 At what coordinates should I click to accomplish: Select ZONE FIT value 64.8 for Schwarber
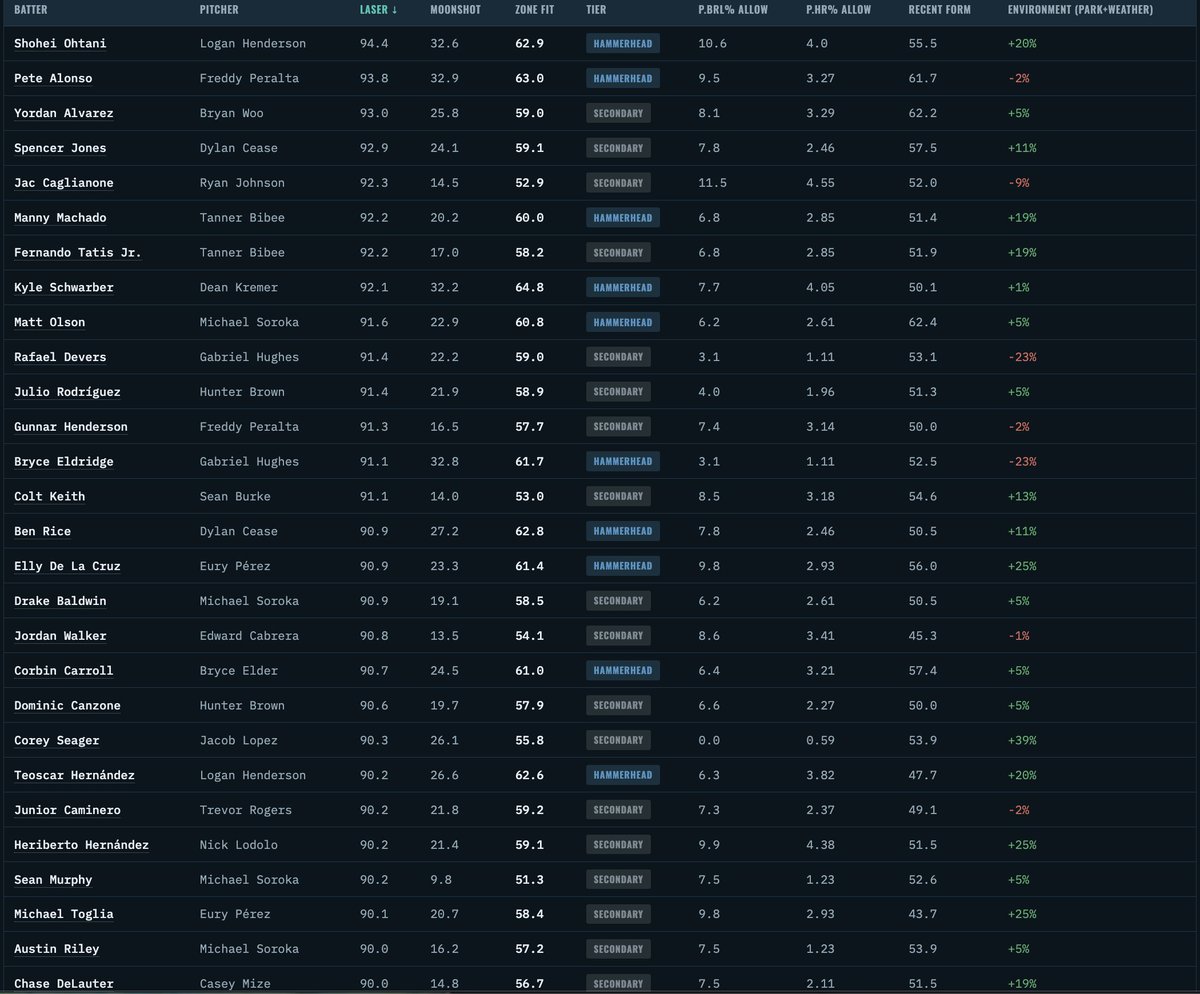coord(530,288)
